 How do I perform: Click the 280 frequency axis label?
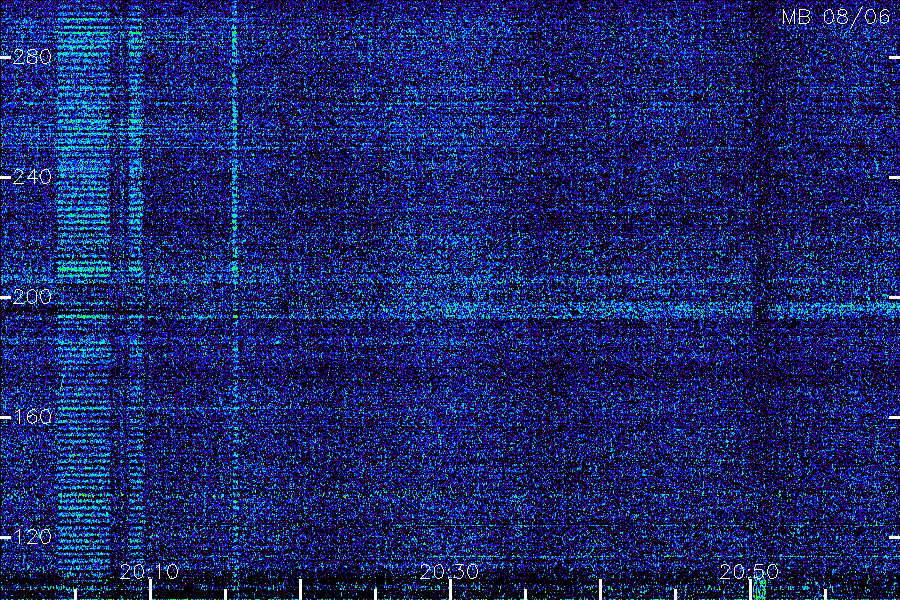point(32,57)
